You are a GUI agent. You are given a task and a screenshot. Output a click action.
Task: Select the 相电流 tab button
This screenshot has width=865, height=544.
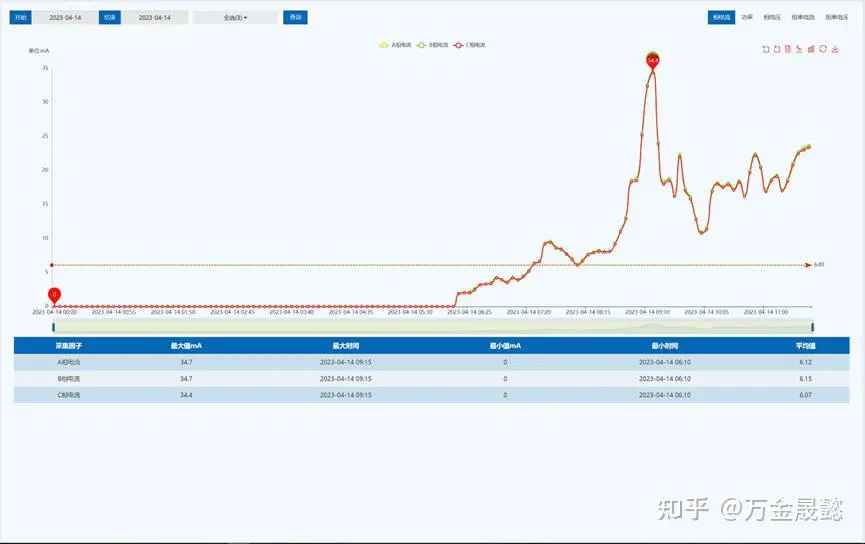pyautogui.click(x=721, y=18)
